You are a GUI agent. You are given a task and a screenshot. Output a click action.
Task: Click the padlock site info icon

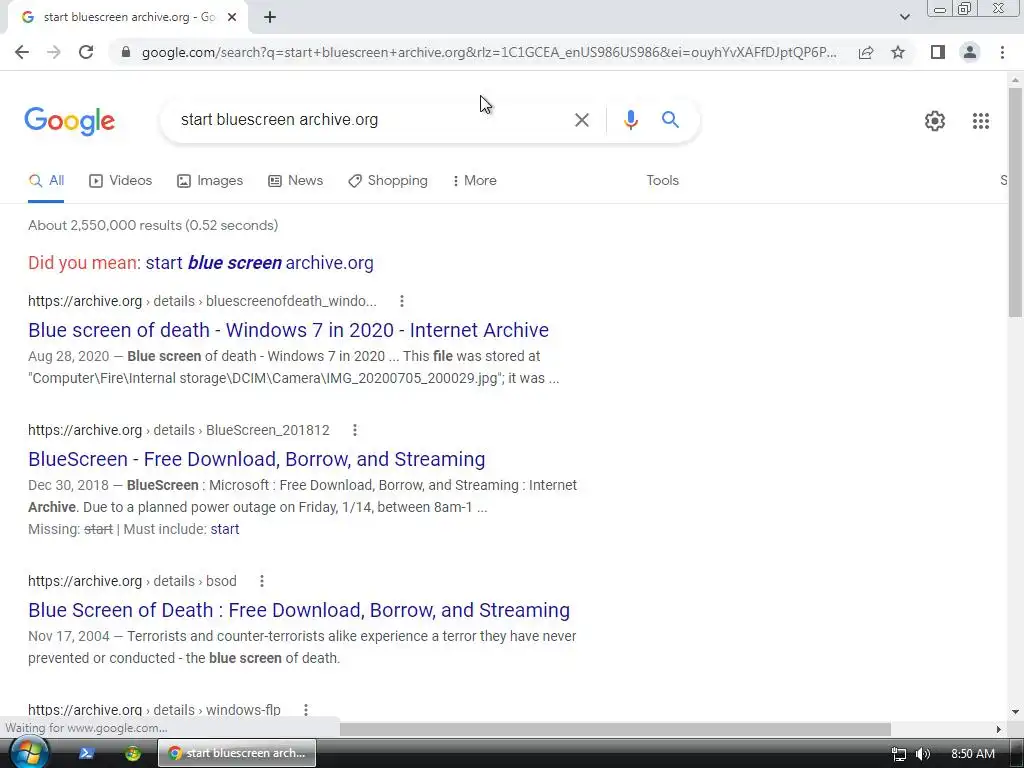click(x=126, y=52)
